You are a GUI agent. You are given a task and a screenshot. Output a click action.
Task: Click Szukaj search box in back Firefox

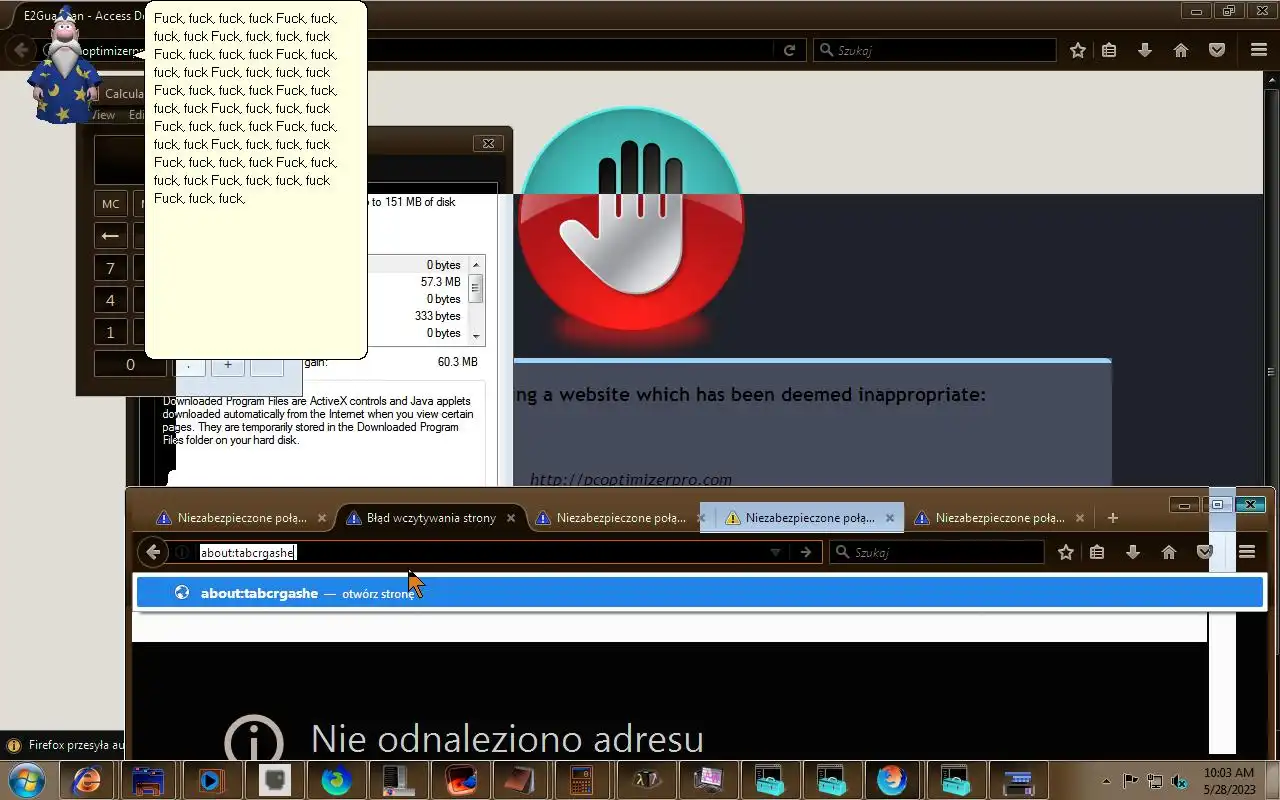[935, 50]
